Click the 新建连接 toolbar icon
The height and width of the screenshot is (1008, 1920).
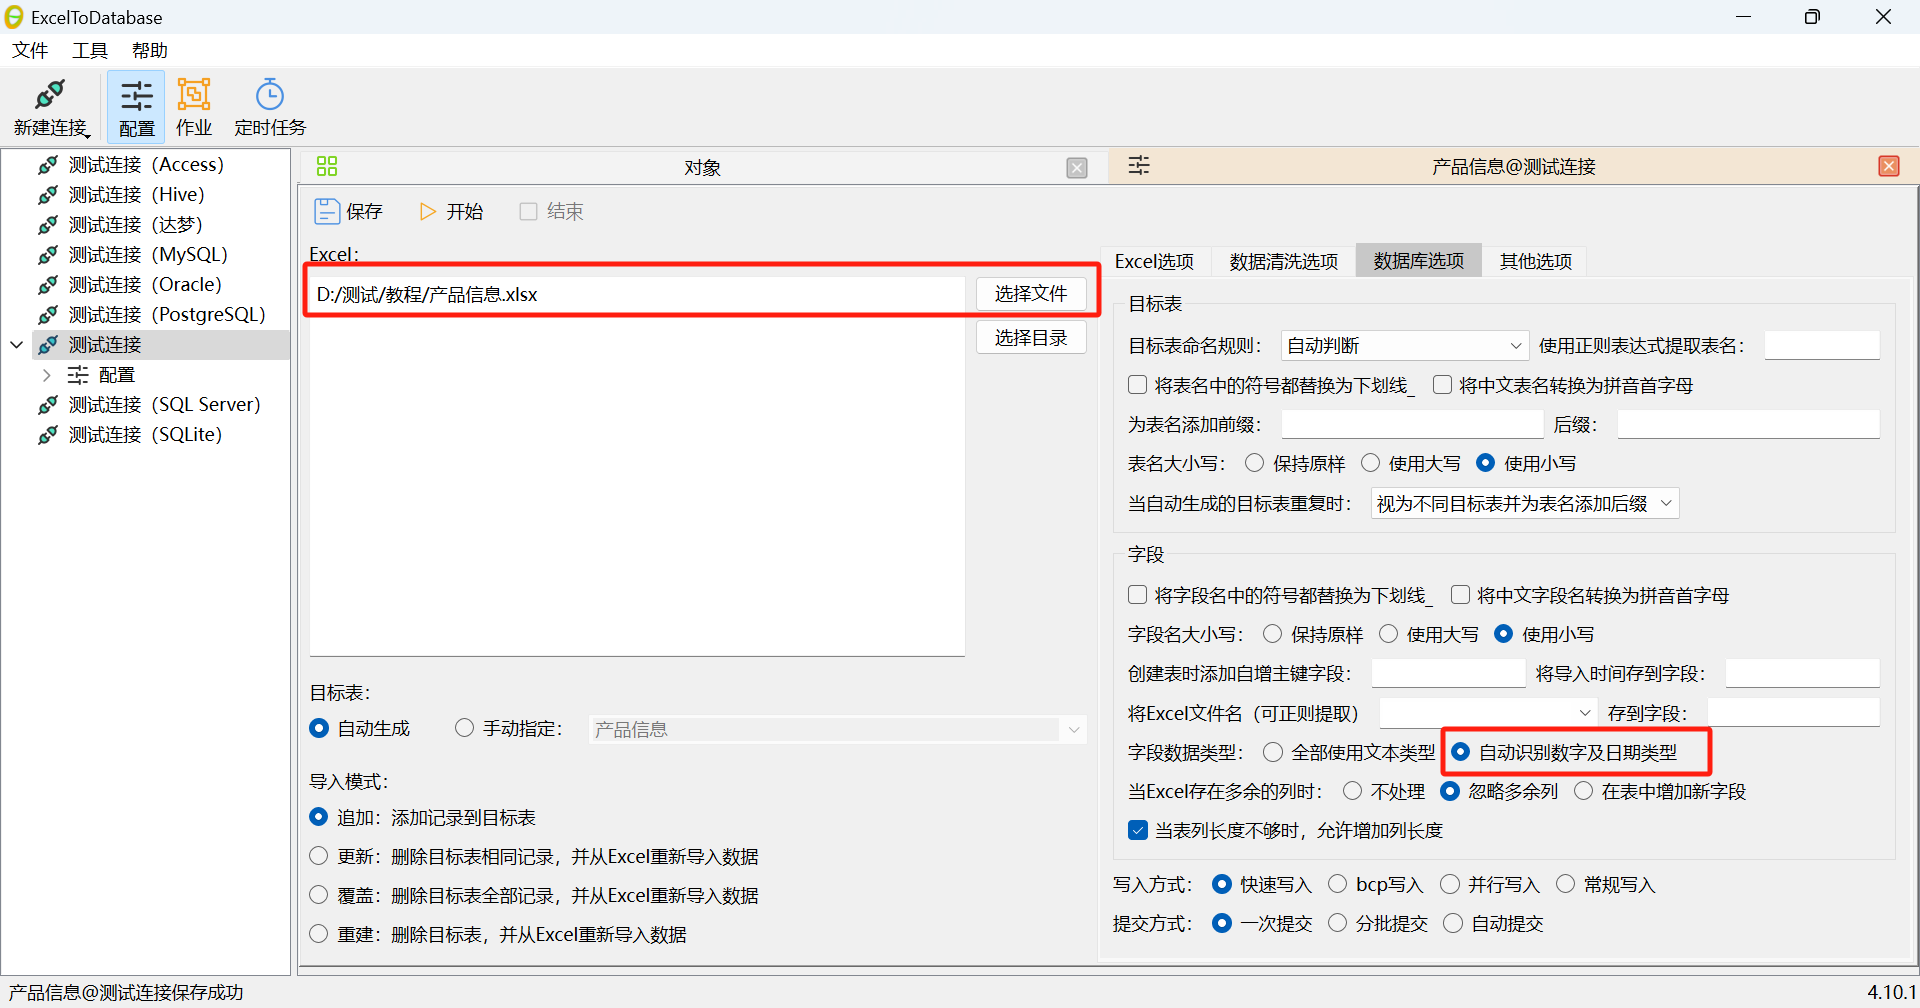50,95
